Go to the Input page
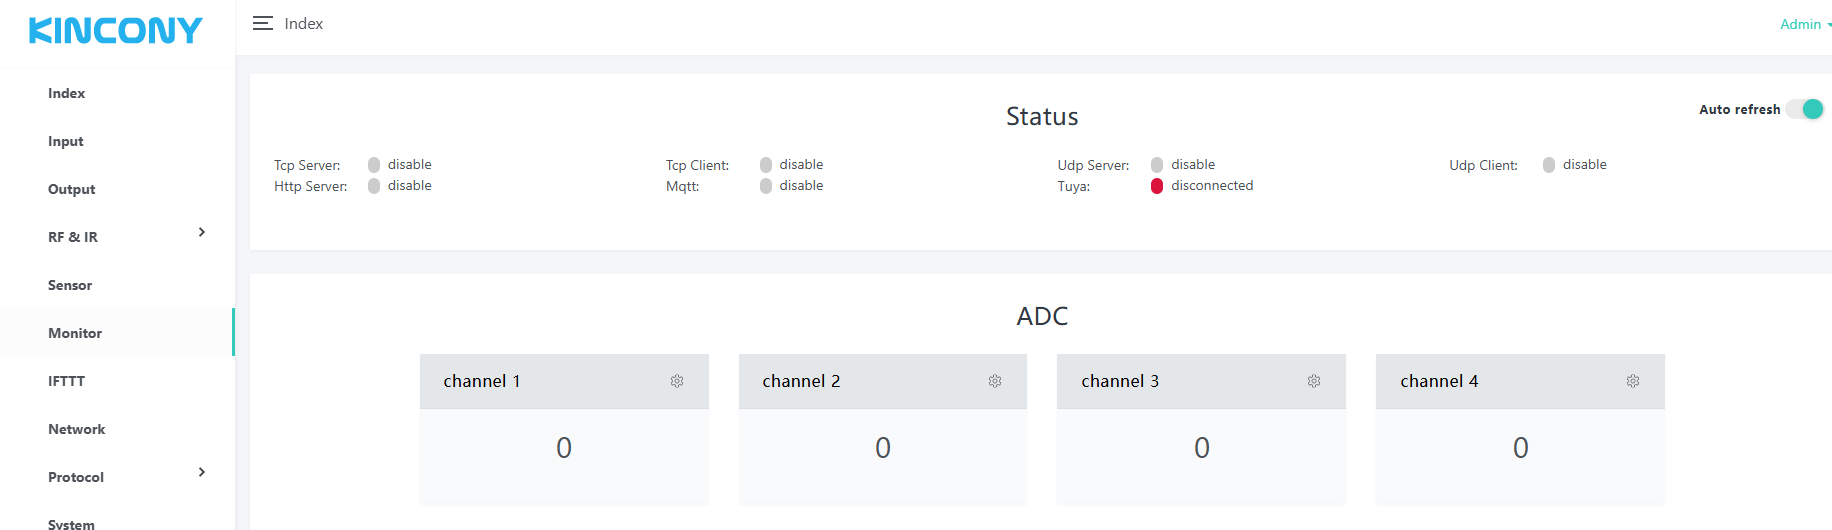1832x530 pixels. (66, 141)
